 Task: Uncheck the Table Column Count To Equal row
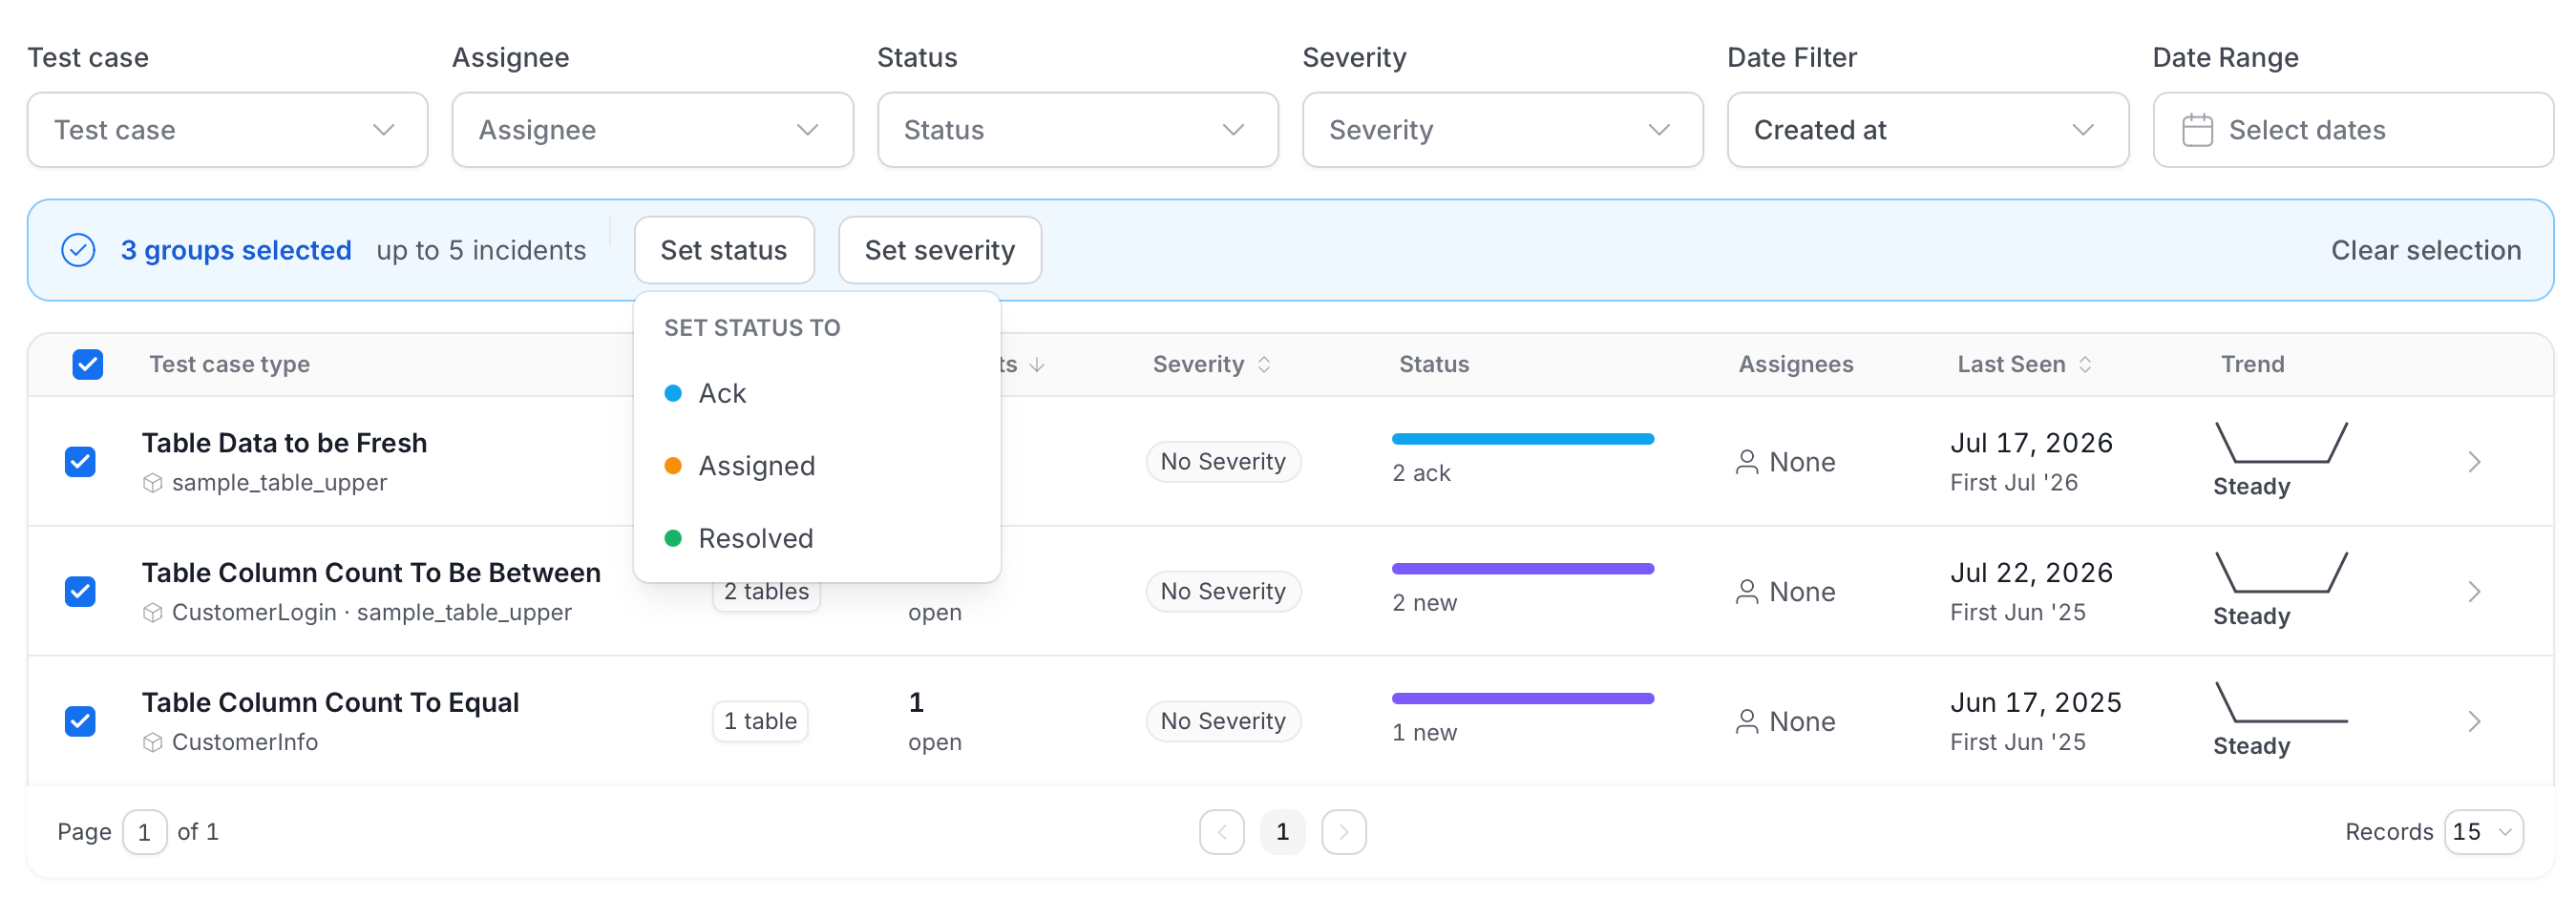[x=80, y=722]
